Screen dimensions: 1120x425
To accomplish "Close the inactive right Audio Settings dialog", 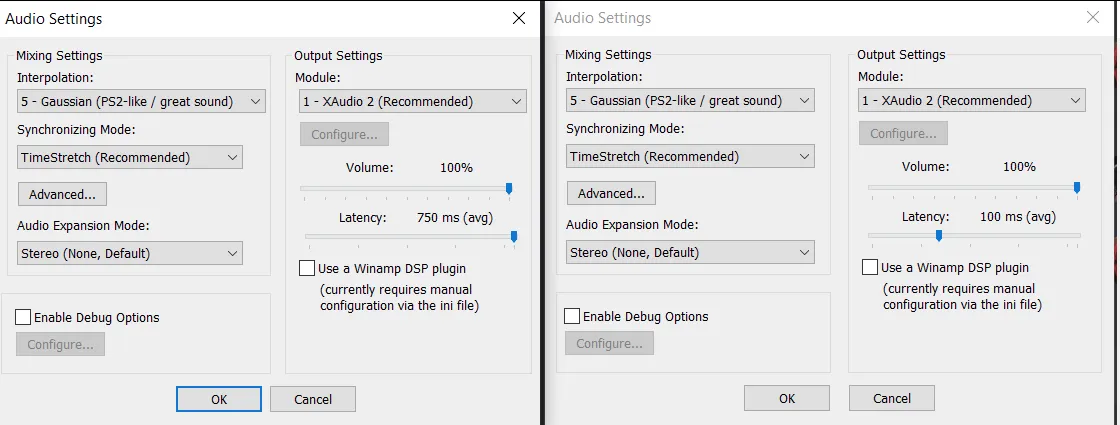I will coord(1092,18).
